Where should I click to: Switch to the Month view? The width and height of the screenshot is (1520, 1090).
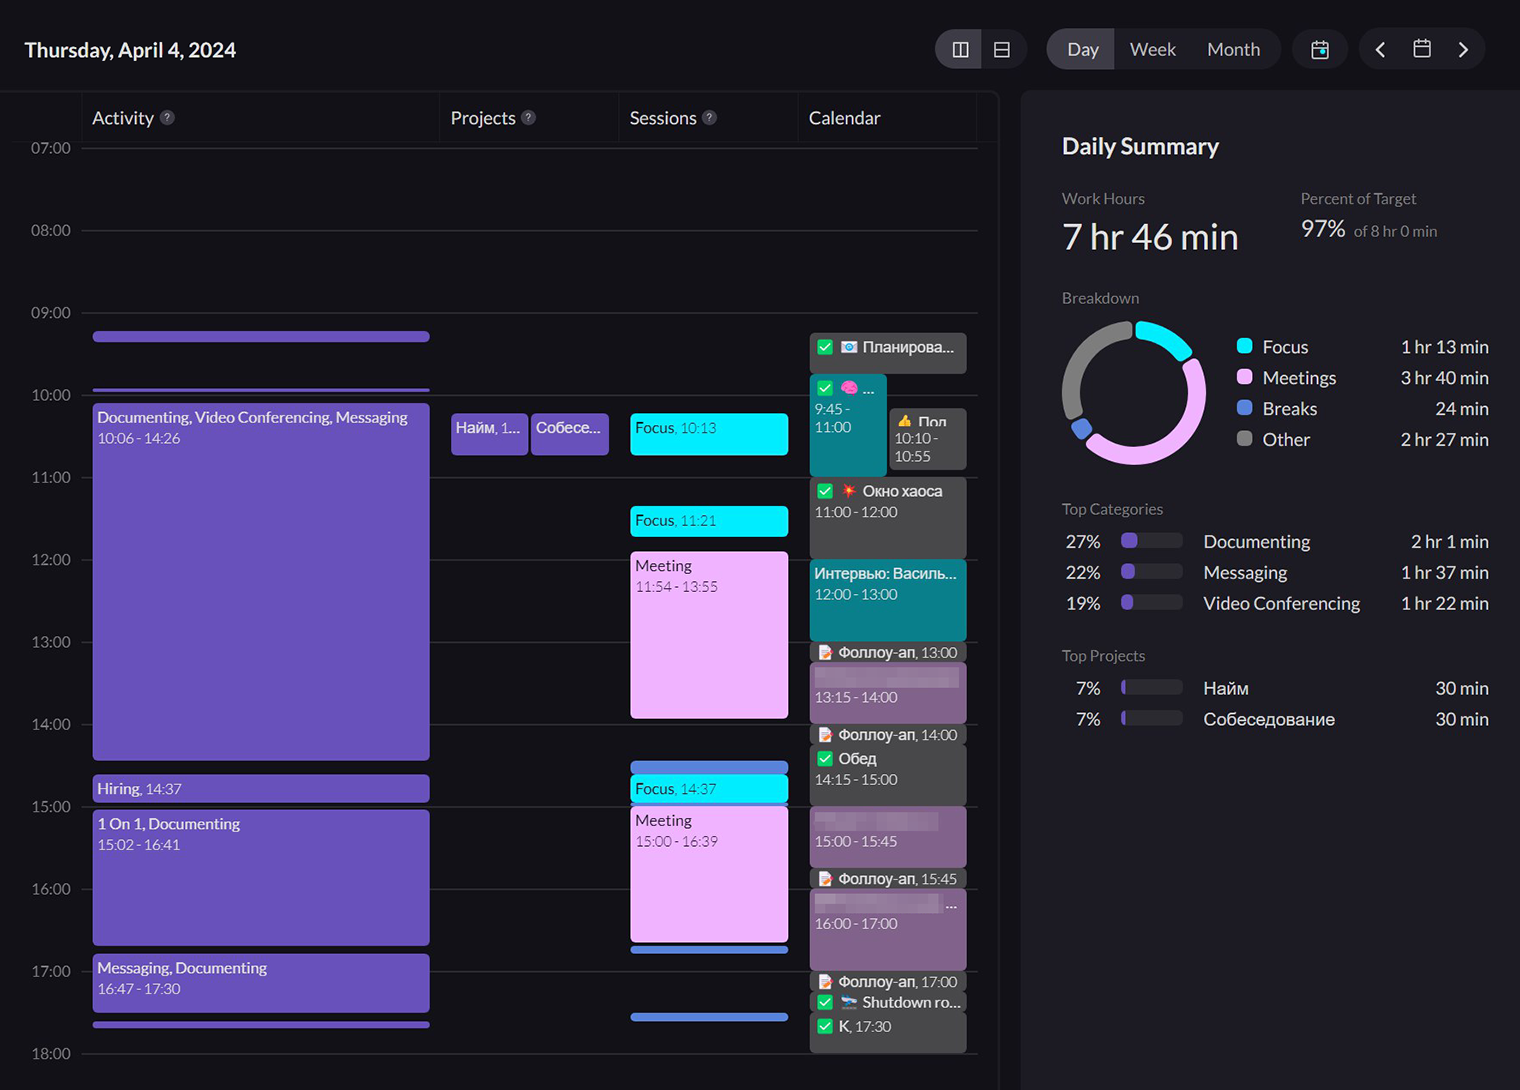(1233, 49)
